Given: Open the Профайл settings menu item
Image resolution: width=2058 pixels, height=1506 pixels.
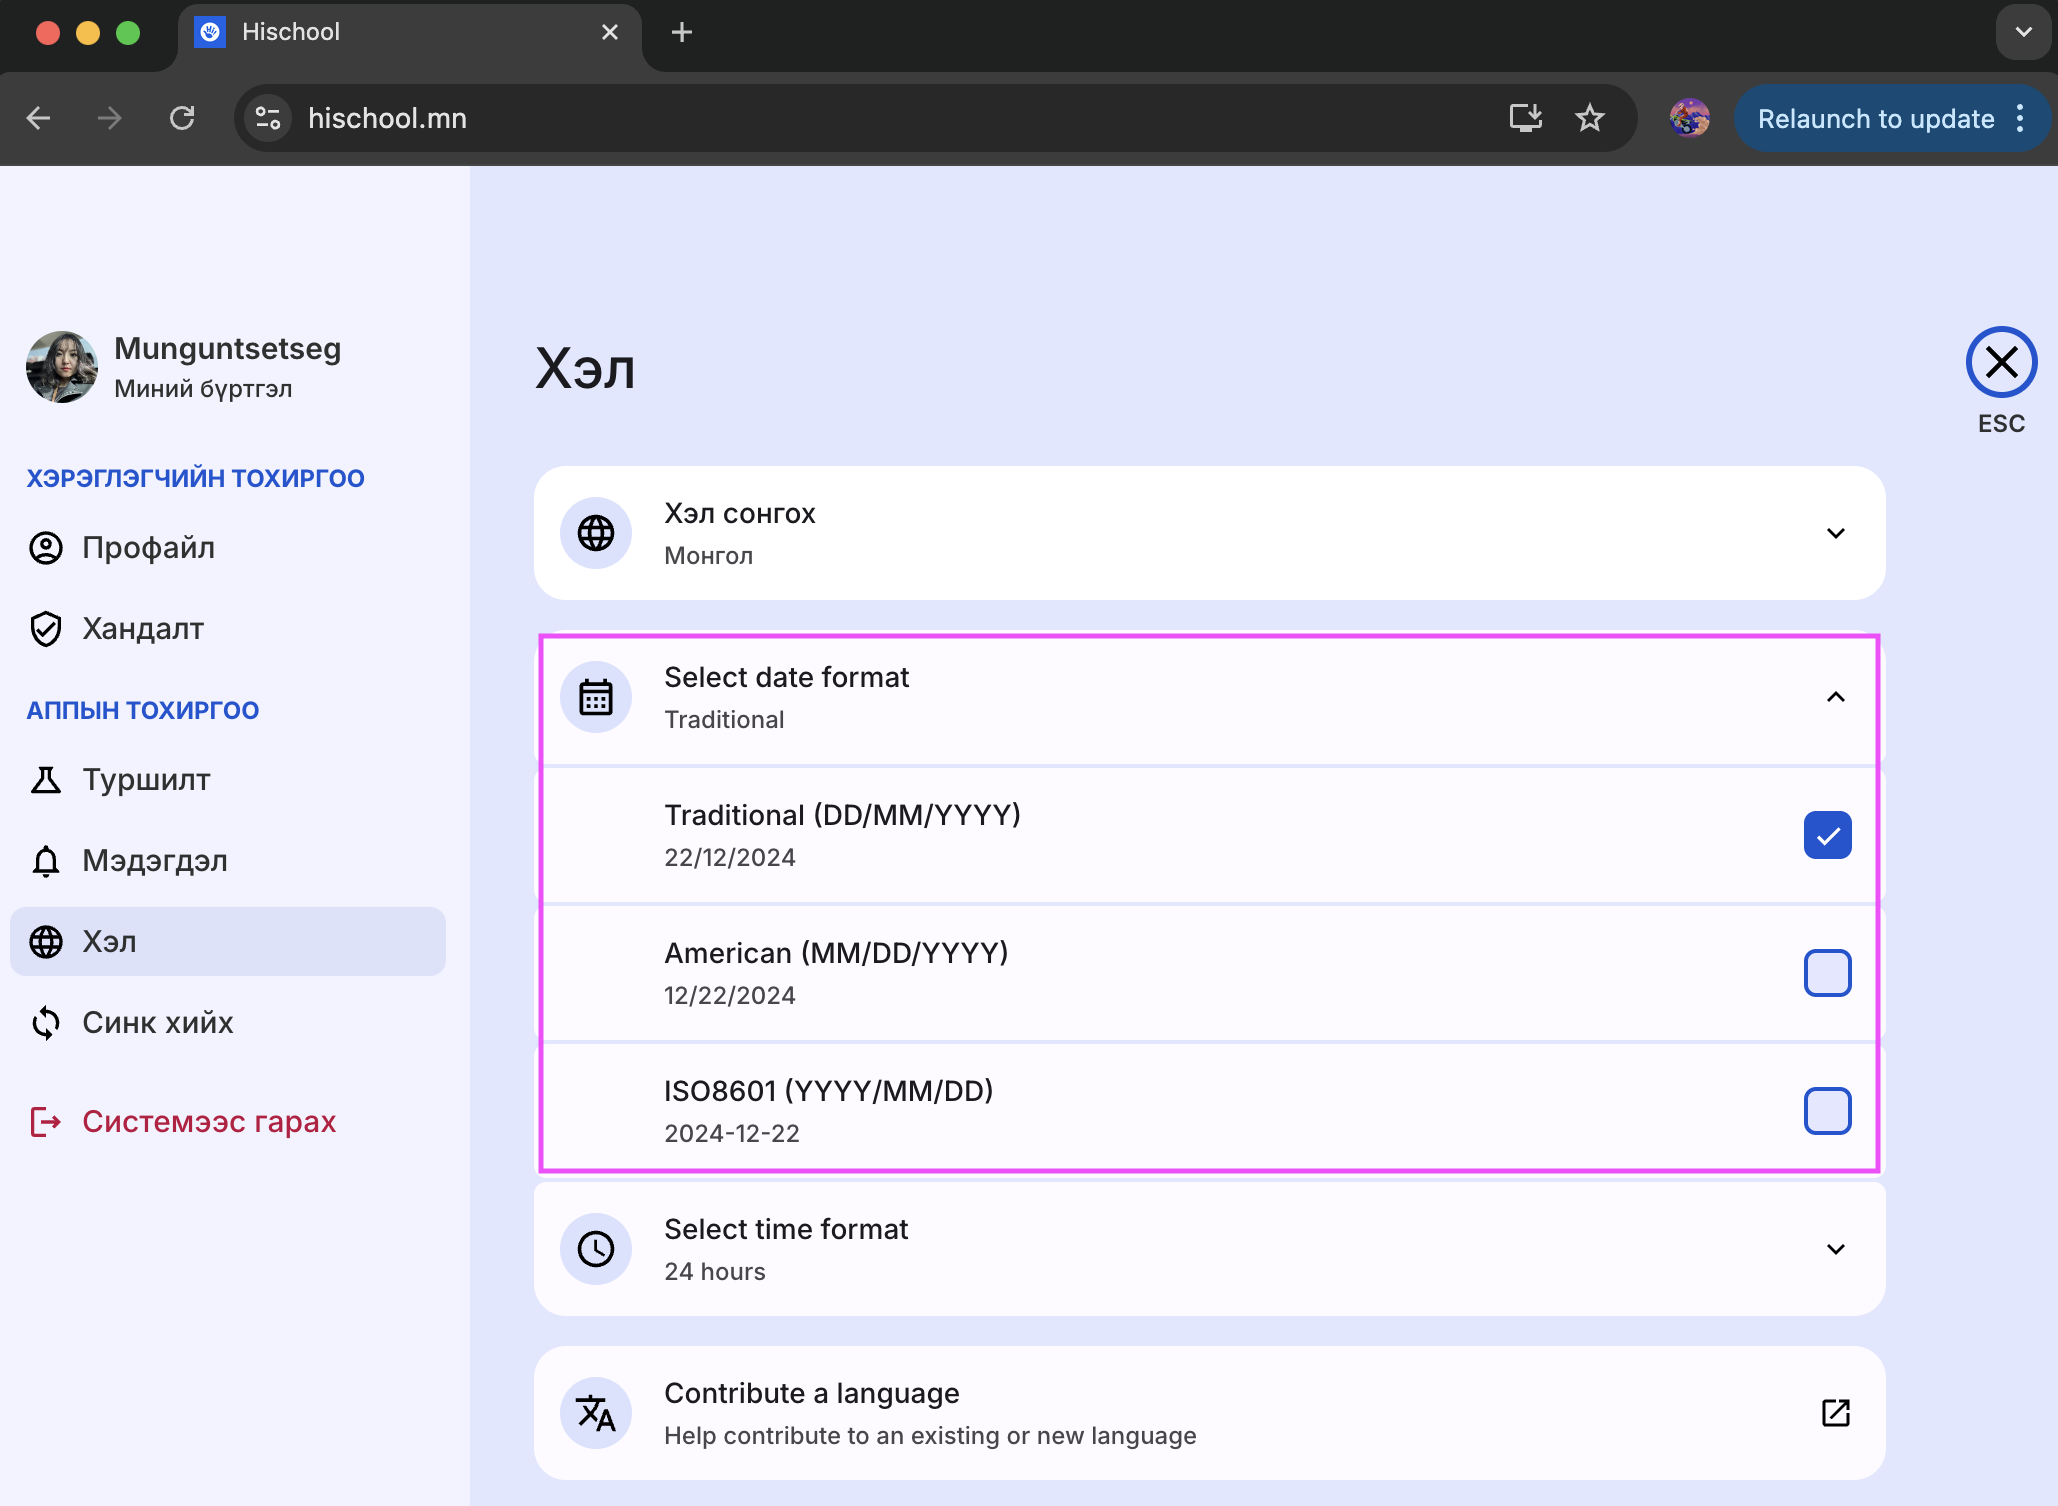Looking at the screenshot, I should tap(148, 548).
